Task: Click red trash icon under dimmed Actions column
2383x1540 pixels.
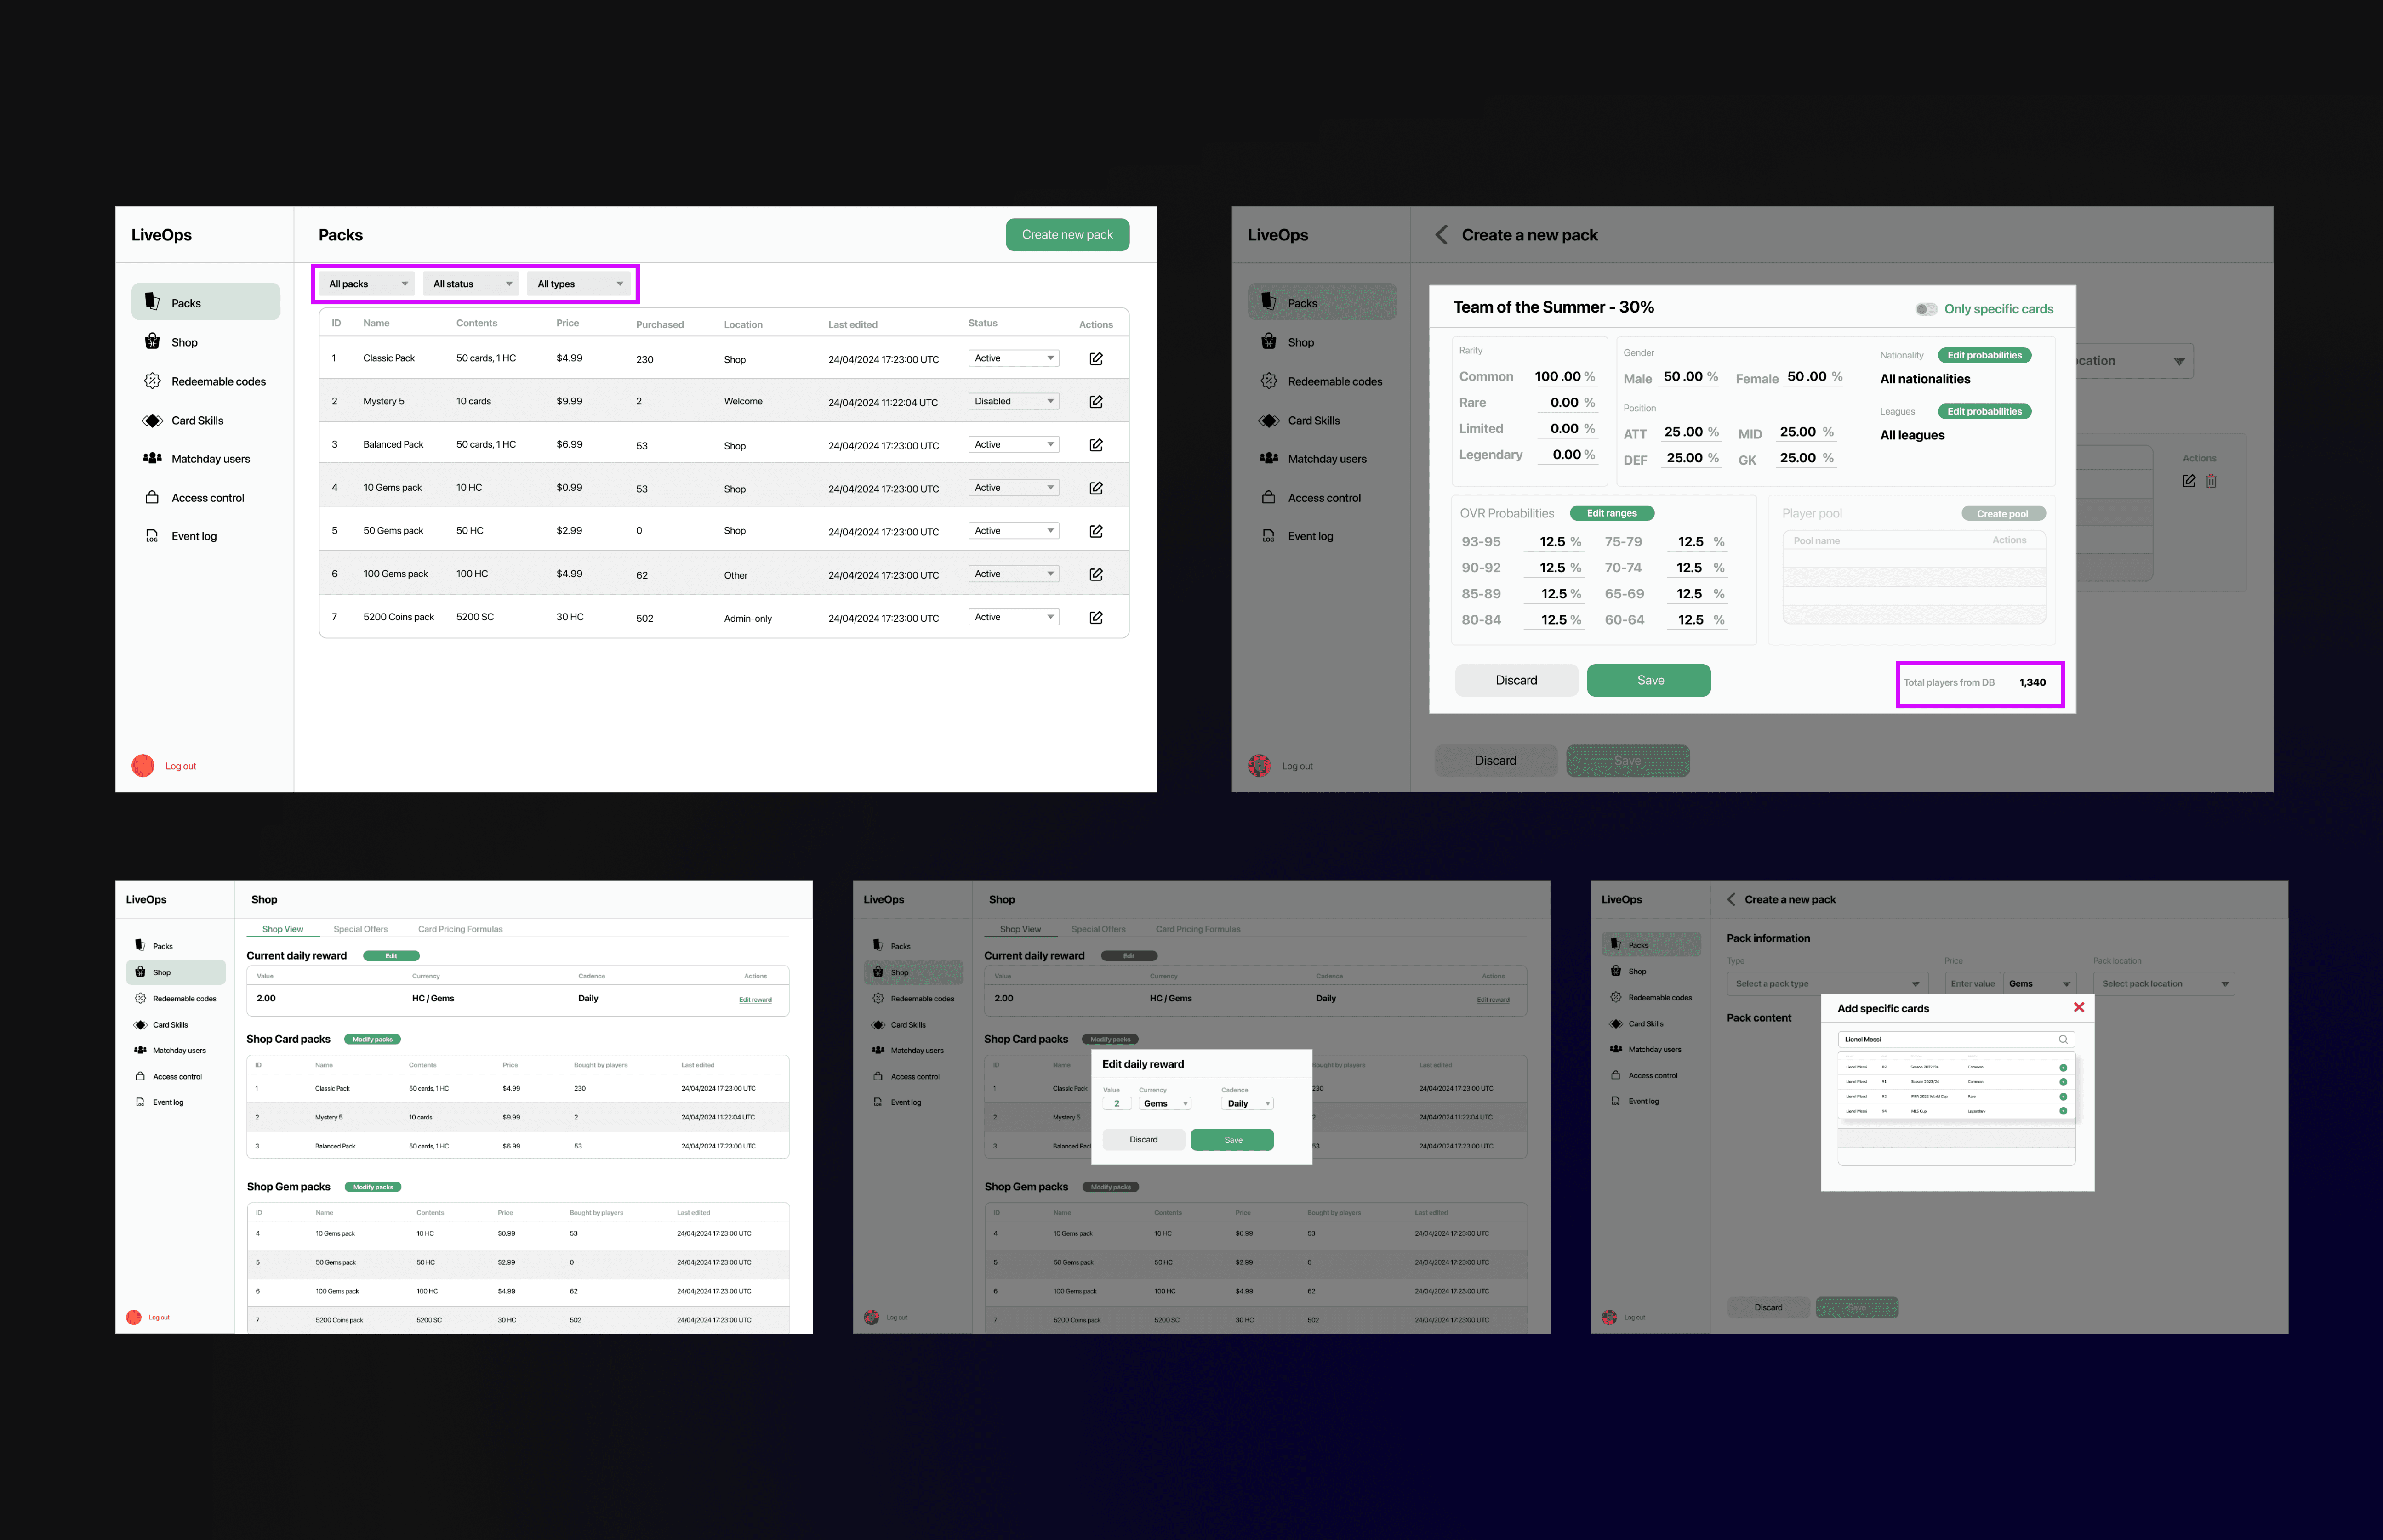Action: coord(2211,481)
